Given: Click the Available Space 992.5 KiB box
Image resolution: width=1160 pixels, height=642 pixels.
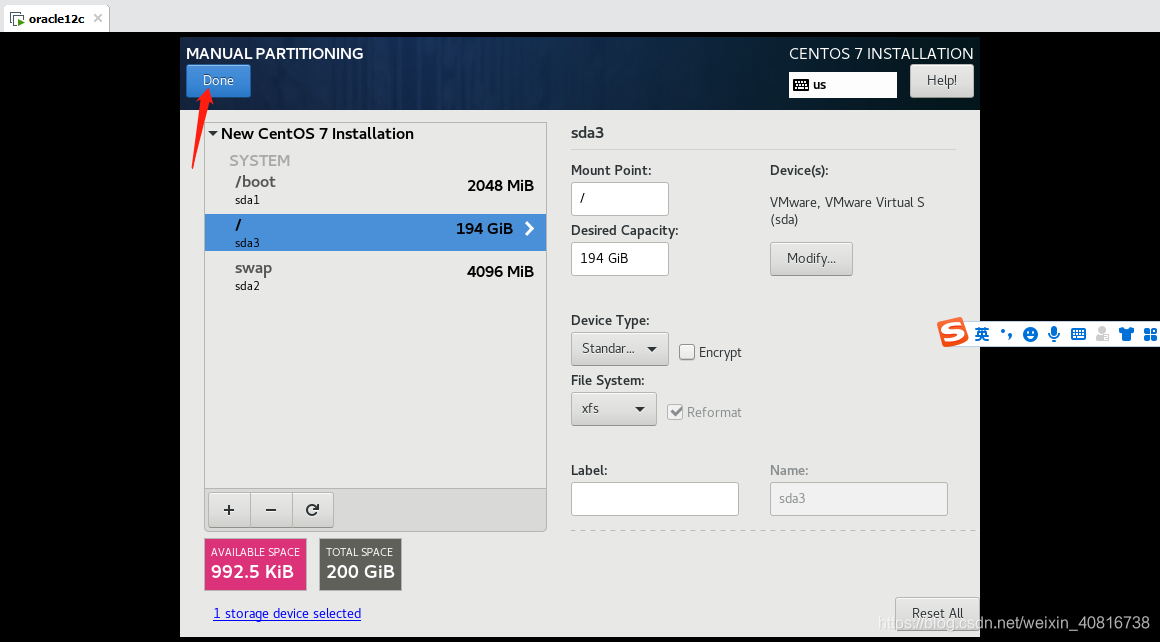Looking at the screenshot, I should coord(255,564).
